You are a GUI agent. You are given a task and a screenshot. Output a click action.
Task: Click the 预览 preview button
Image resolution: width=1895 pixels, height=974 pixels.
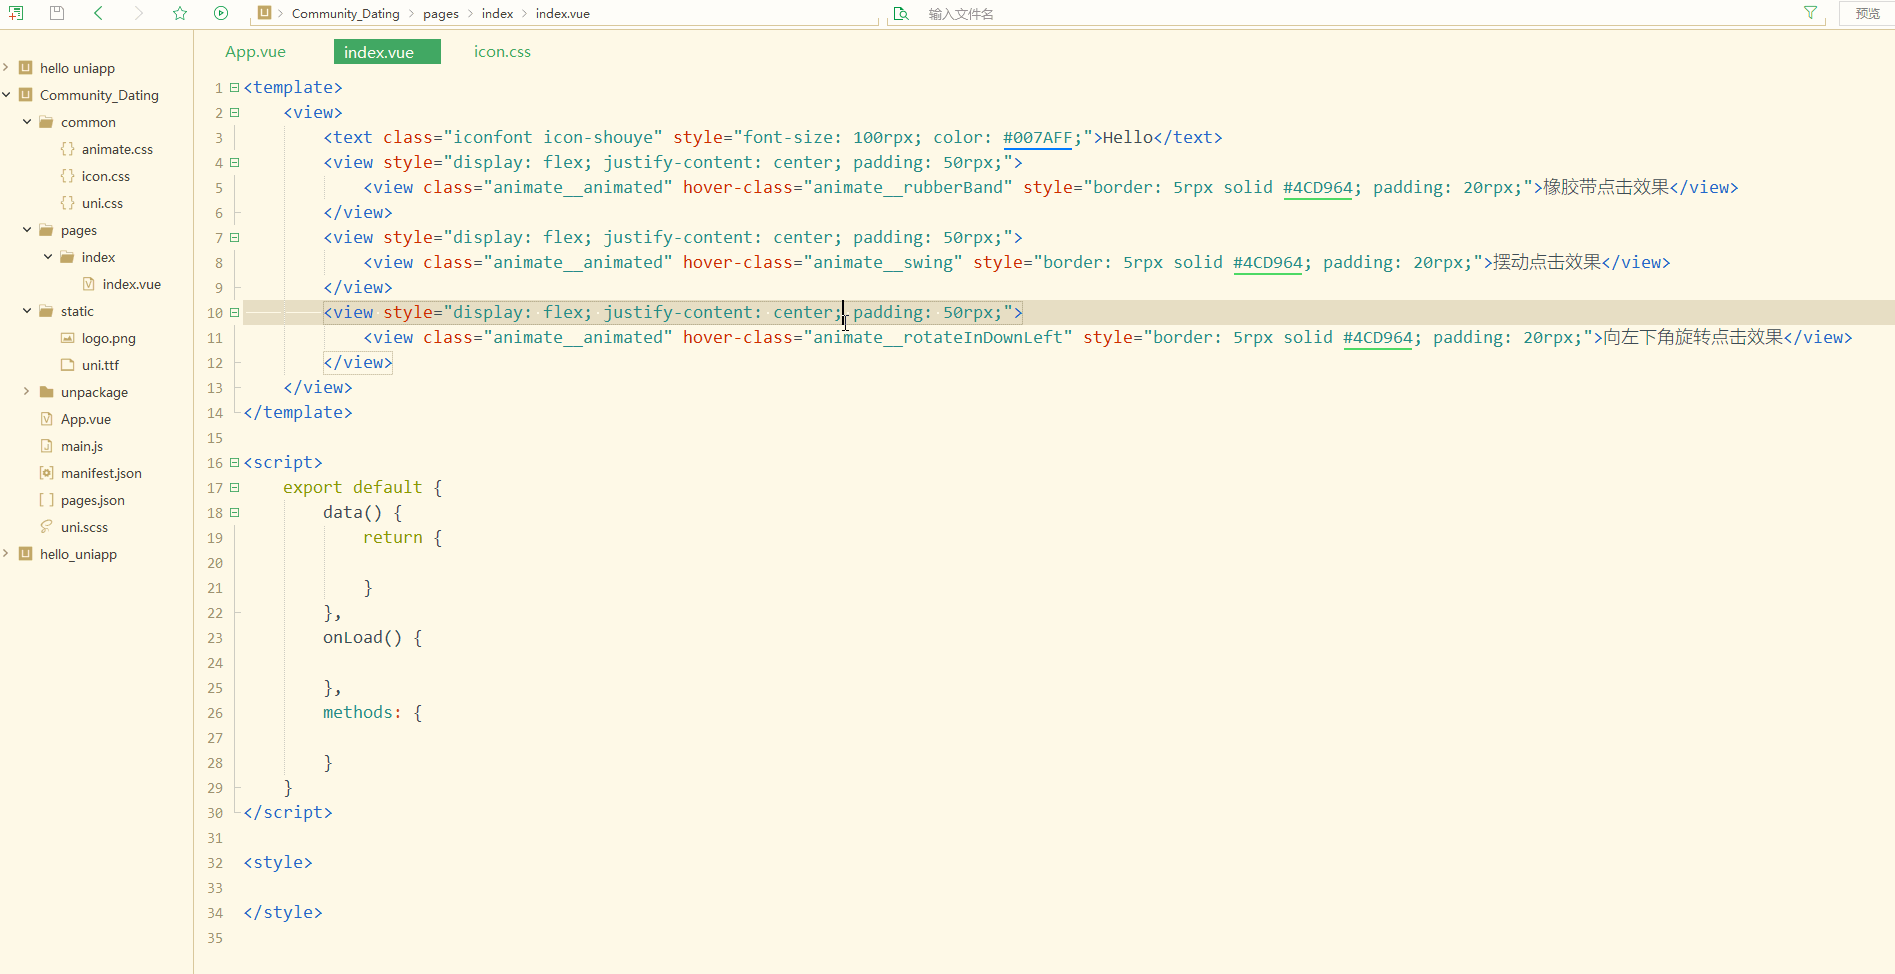[x=1867, y=13]
